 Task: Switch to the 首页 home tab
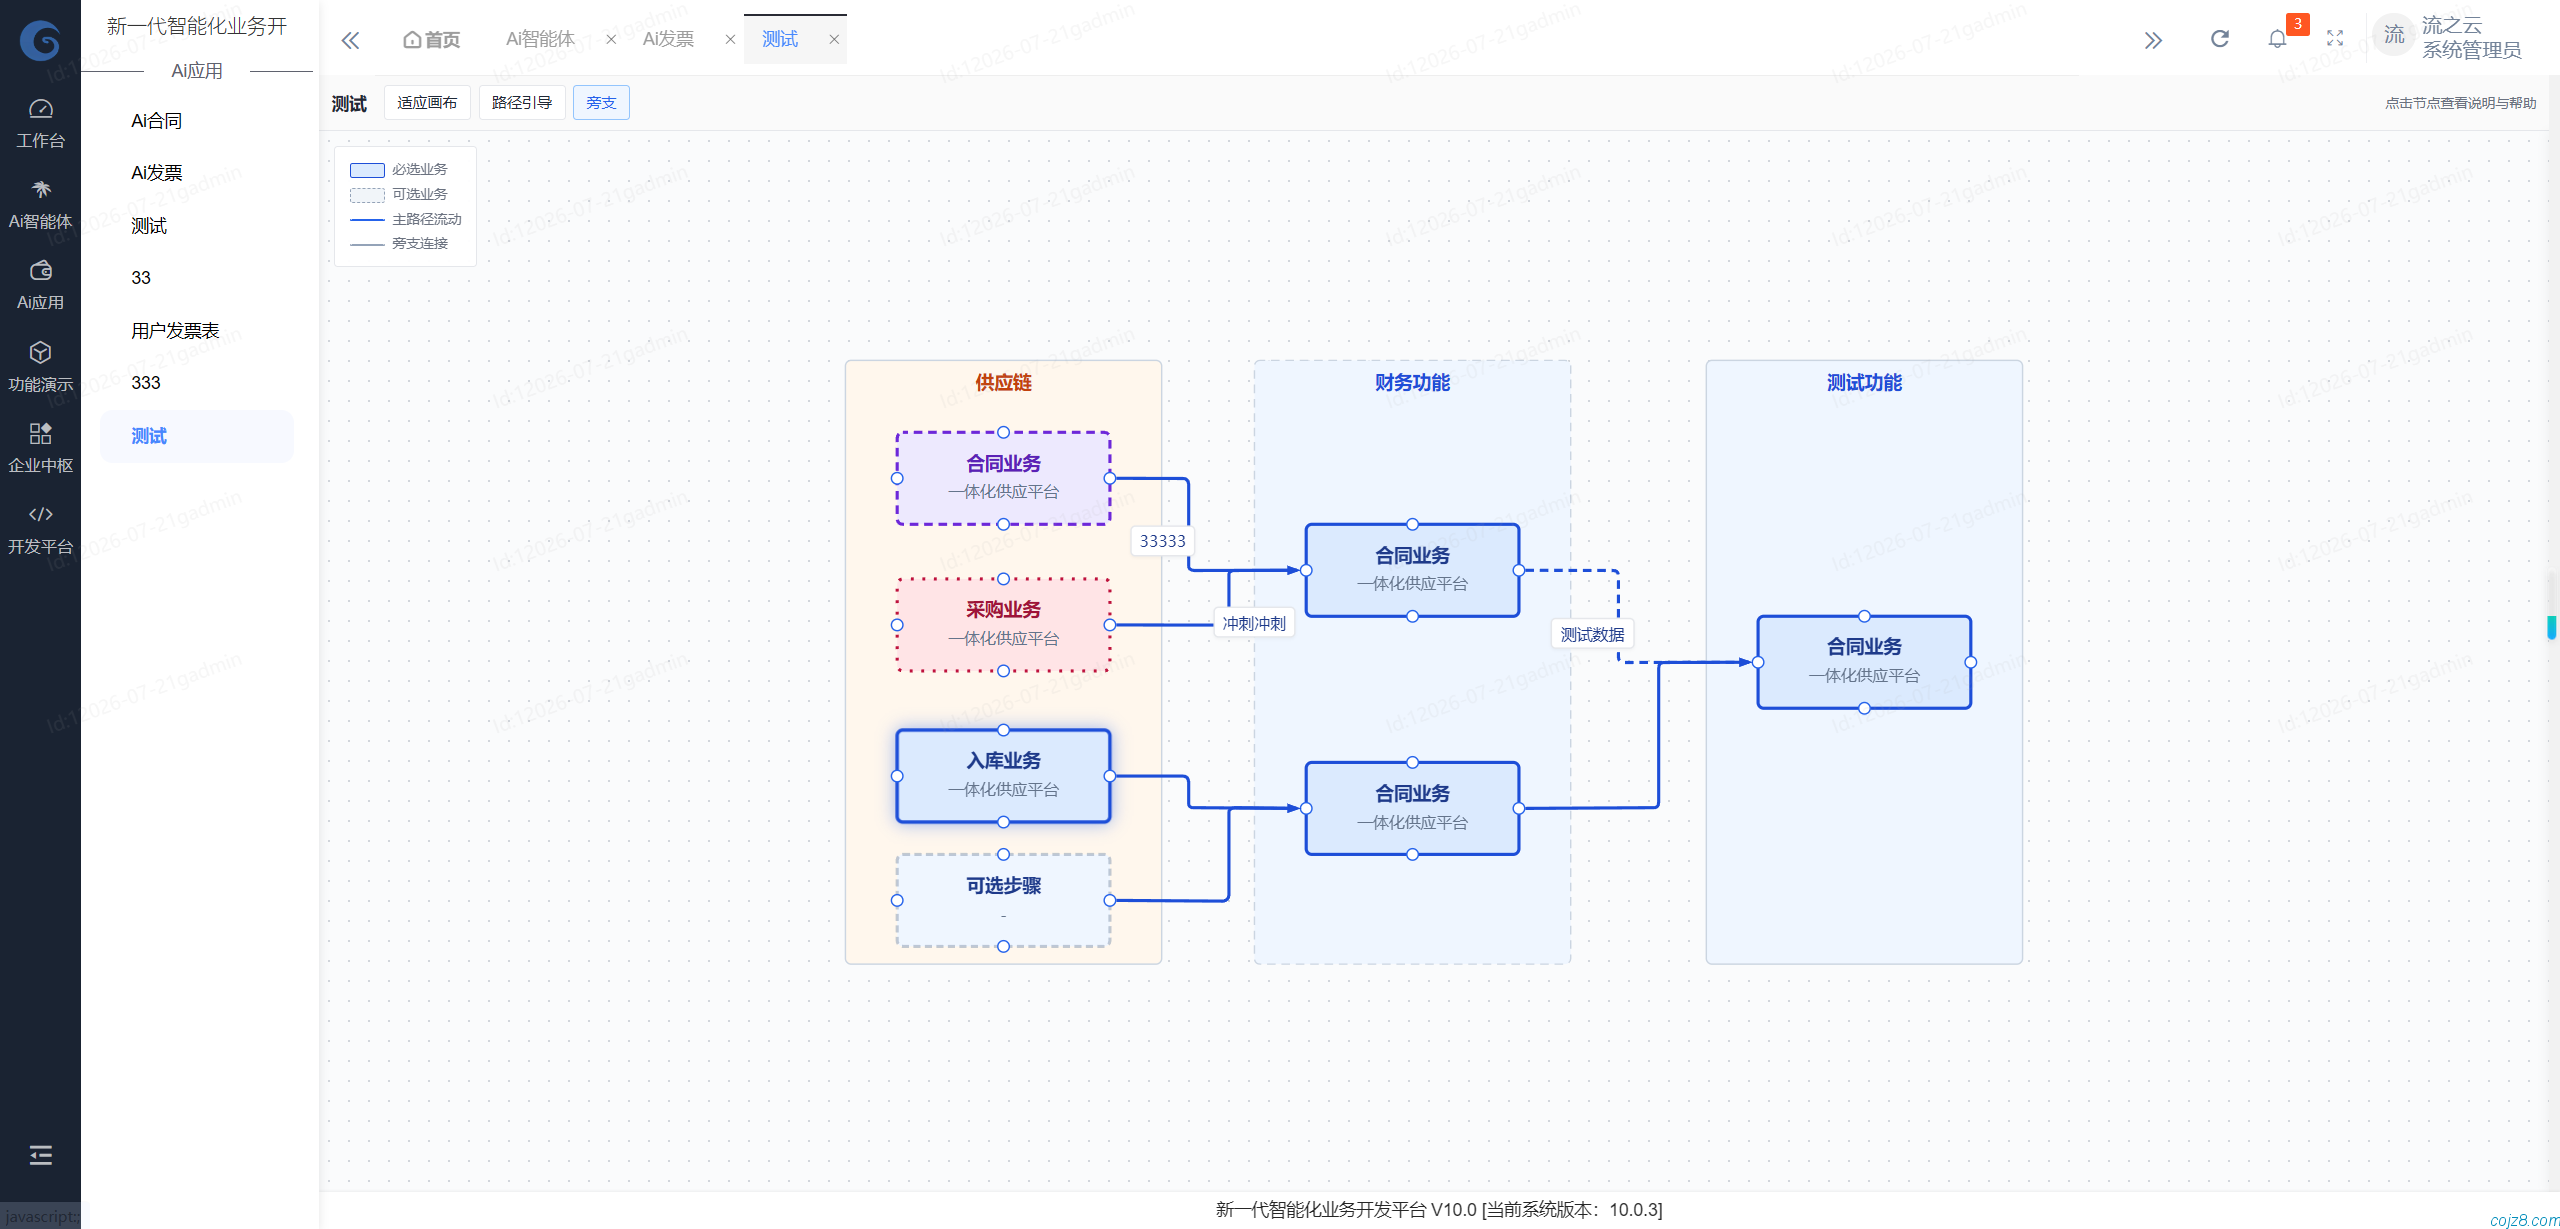tap(432, 40)
